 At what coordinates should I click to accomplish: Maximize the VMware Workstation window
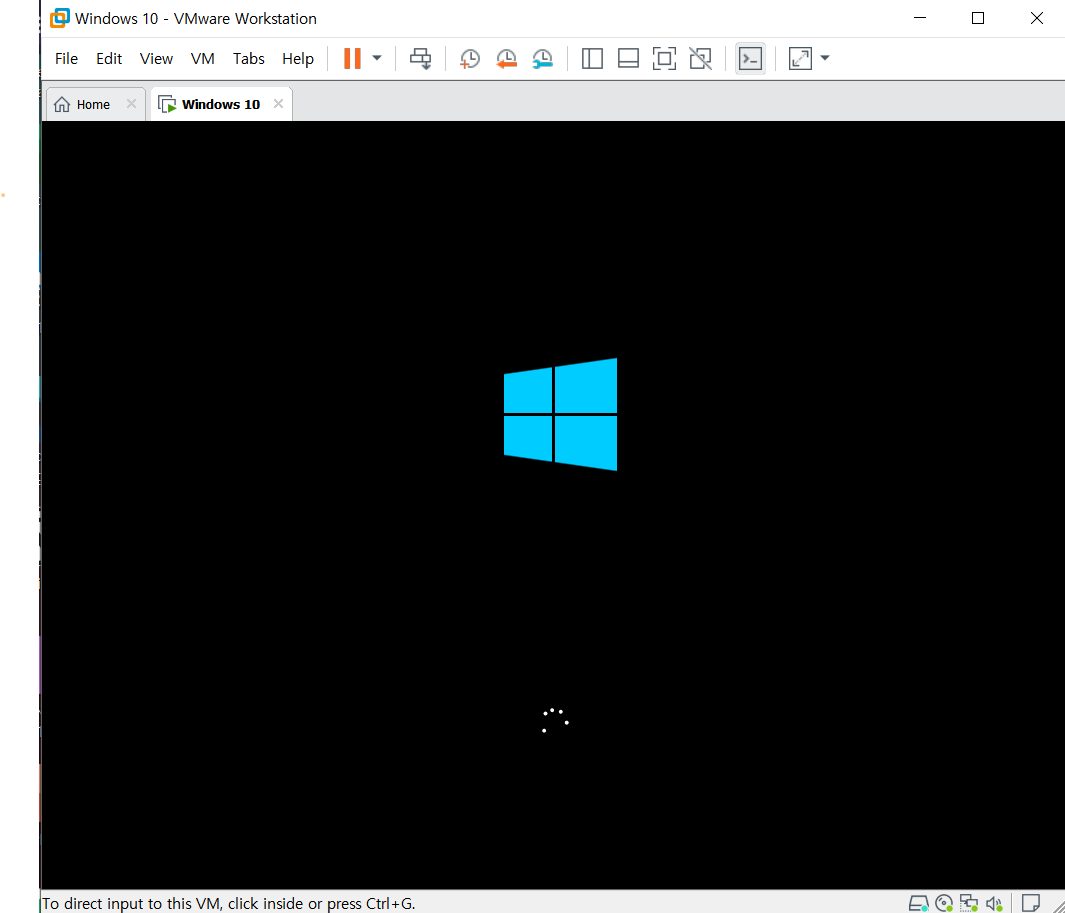coord(978,18)
